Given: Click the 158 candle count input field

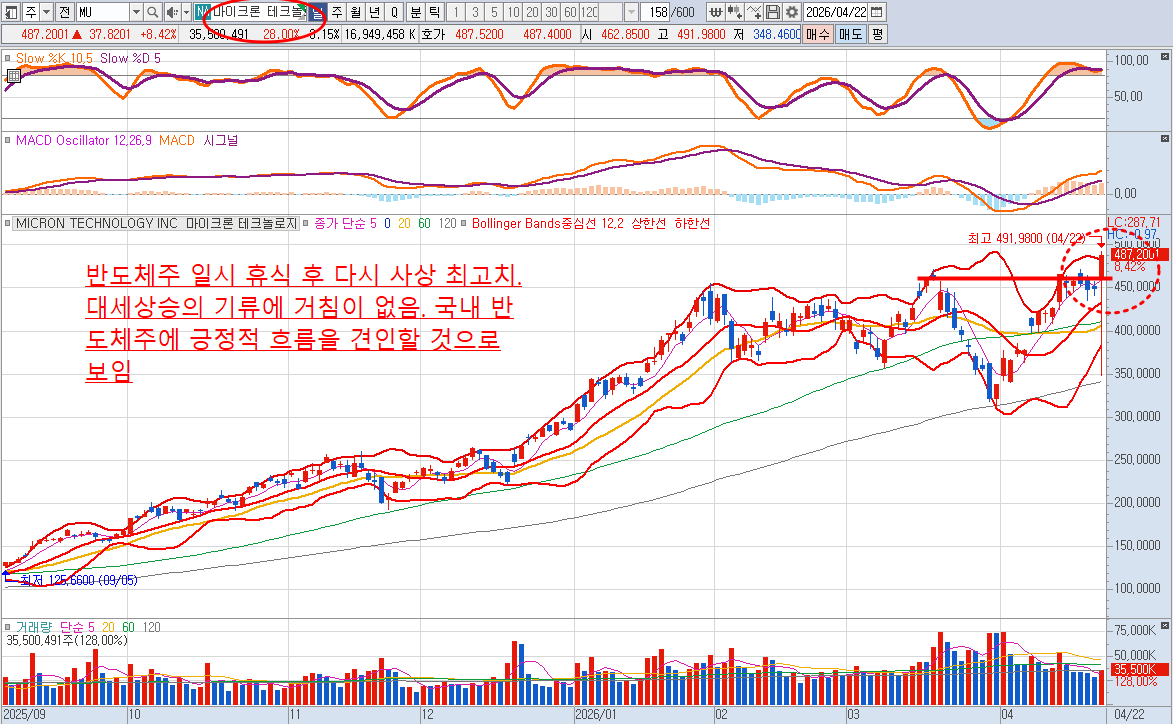Looking at the screenshot, I should pos(661,12).
